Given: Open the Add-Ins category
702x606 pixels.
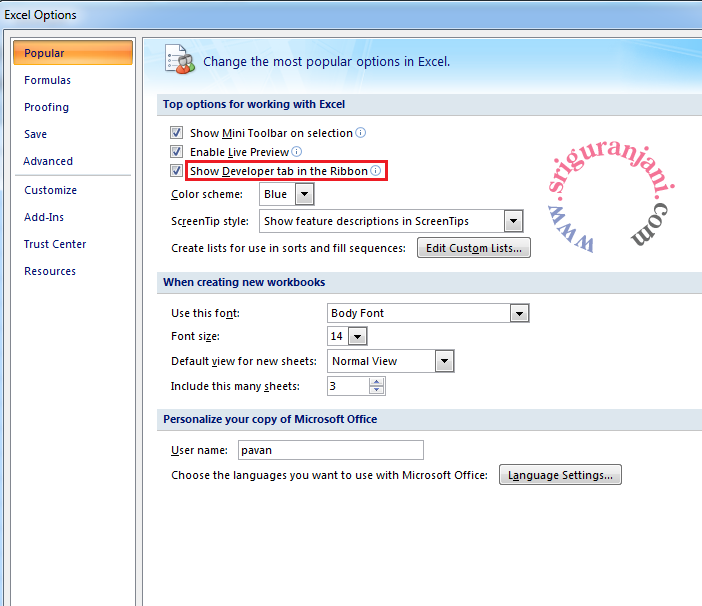Looking at the screenshot, I should (x=44, y=217).
